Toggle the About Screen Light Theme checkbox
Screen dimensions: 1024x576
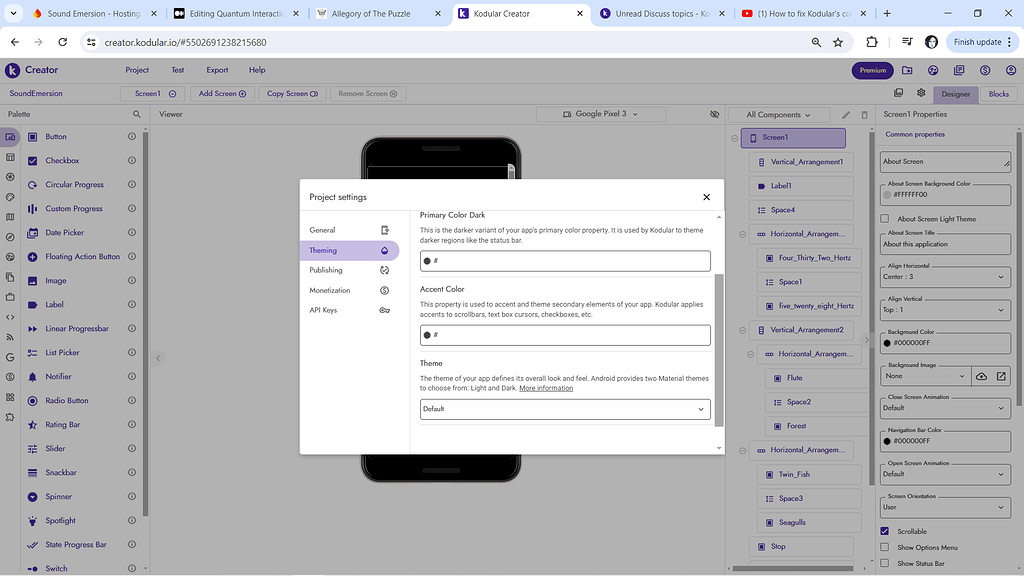coord(884,219)
